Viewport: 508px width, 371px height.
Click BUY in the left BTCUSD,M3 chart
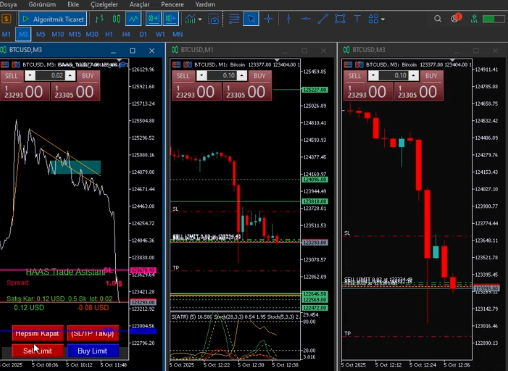click(88, 76)
